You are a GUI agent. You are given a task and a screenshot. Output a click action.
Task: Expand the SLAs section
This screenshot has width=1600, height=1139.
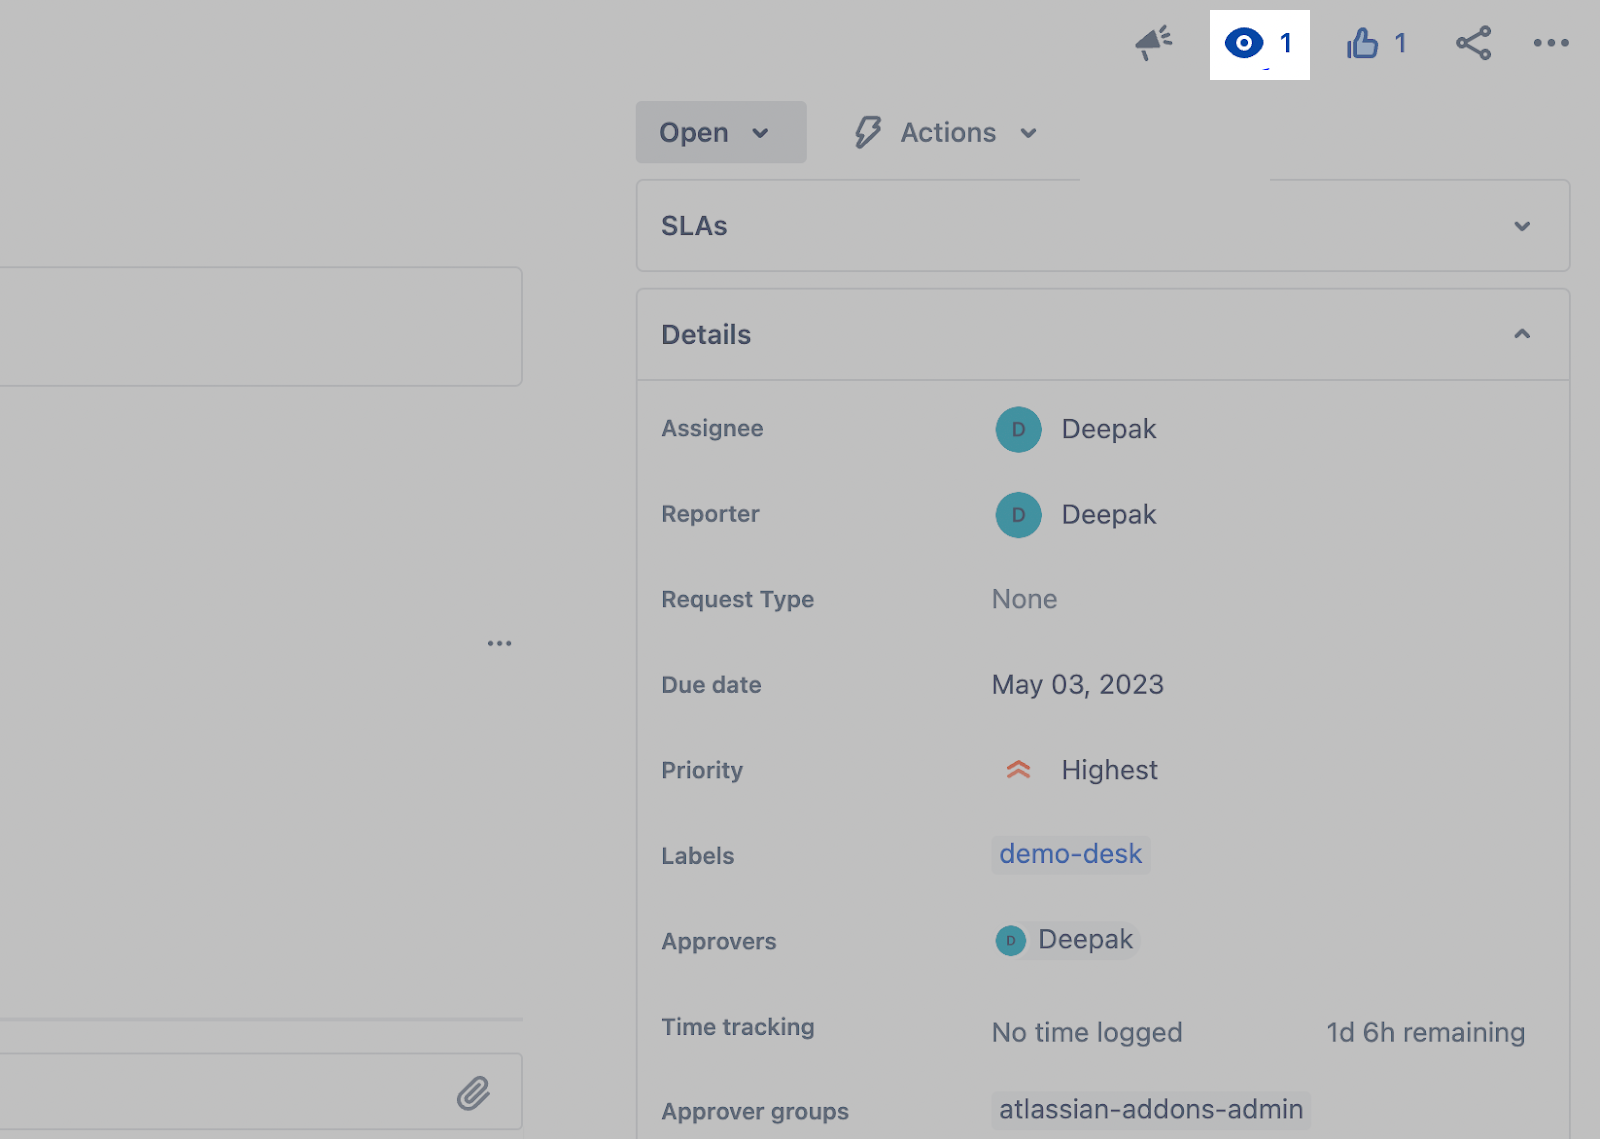(x=1521, y=226)
